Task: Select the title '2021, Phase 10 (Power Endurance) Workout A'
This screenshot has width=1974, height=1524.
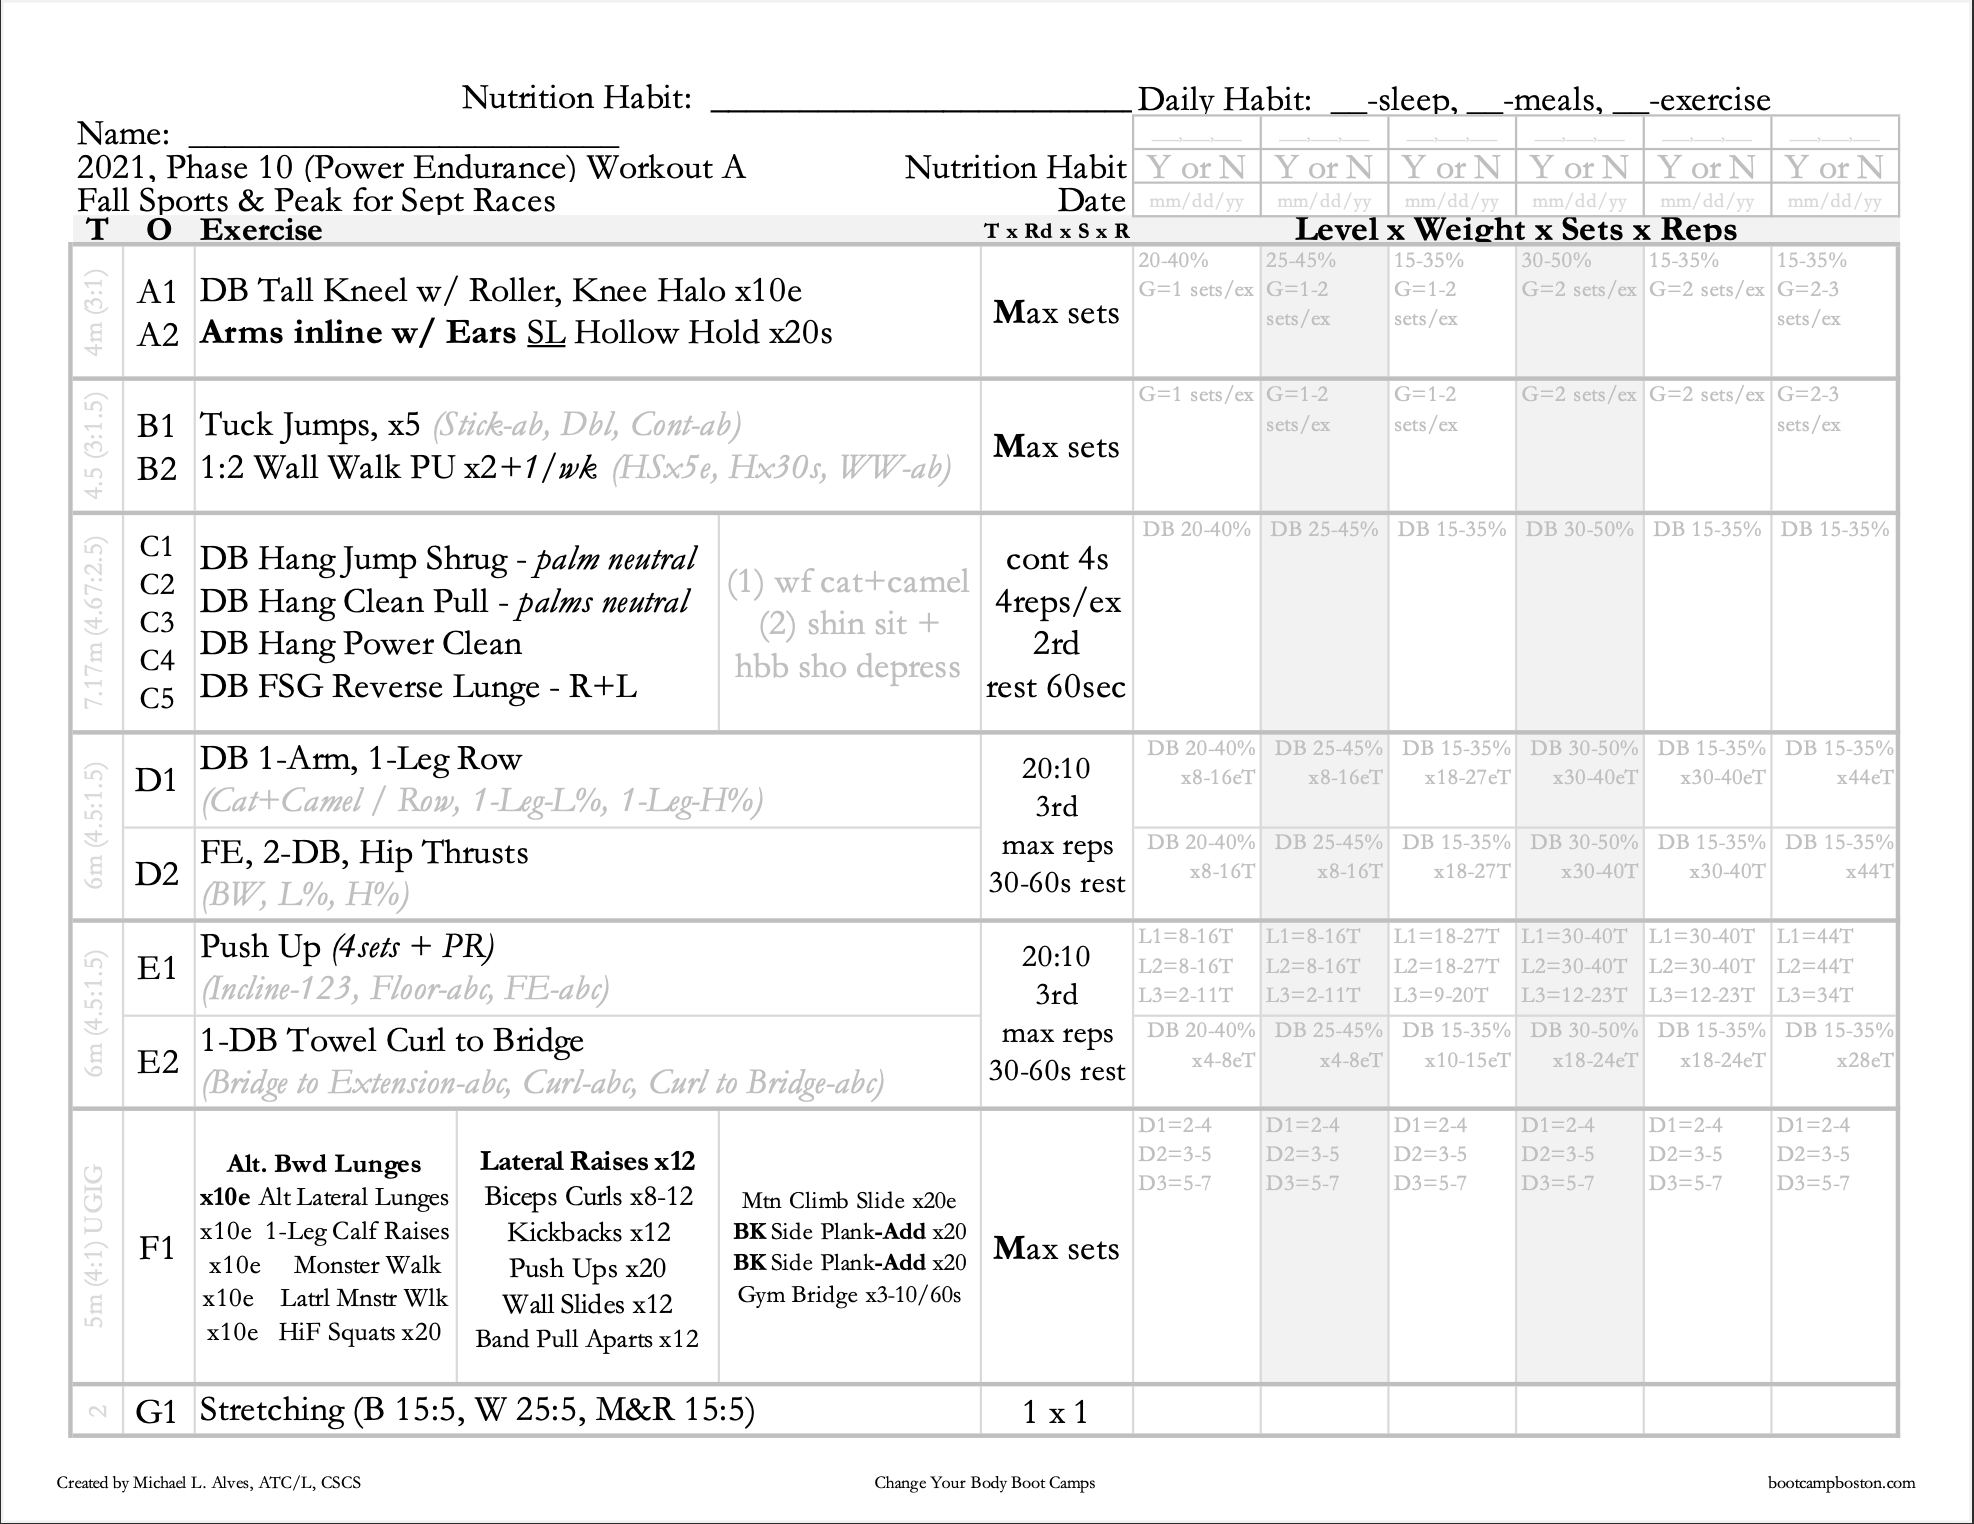Action: coord(411,167)
